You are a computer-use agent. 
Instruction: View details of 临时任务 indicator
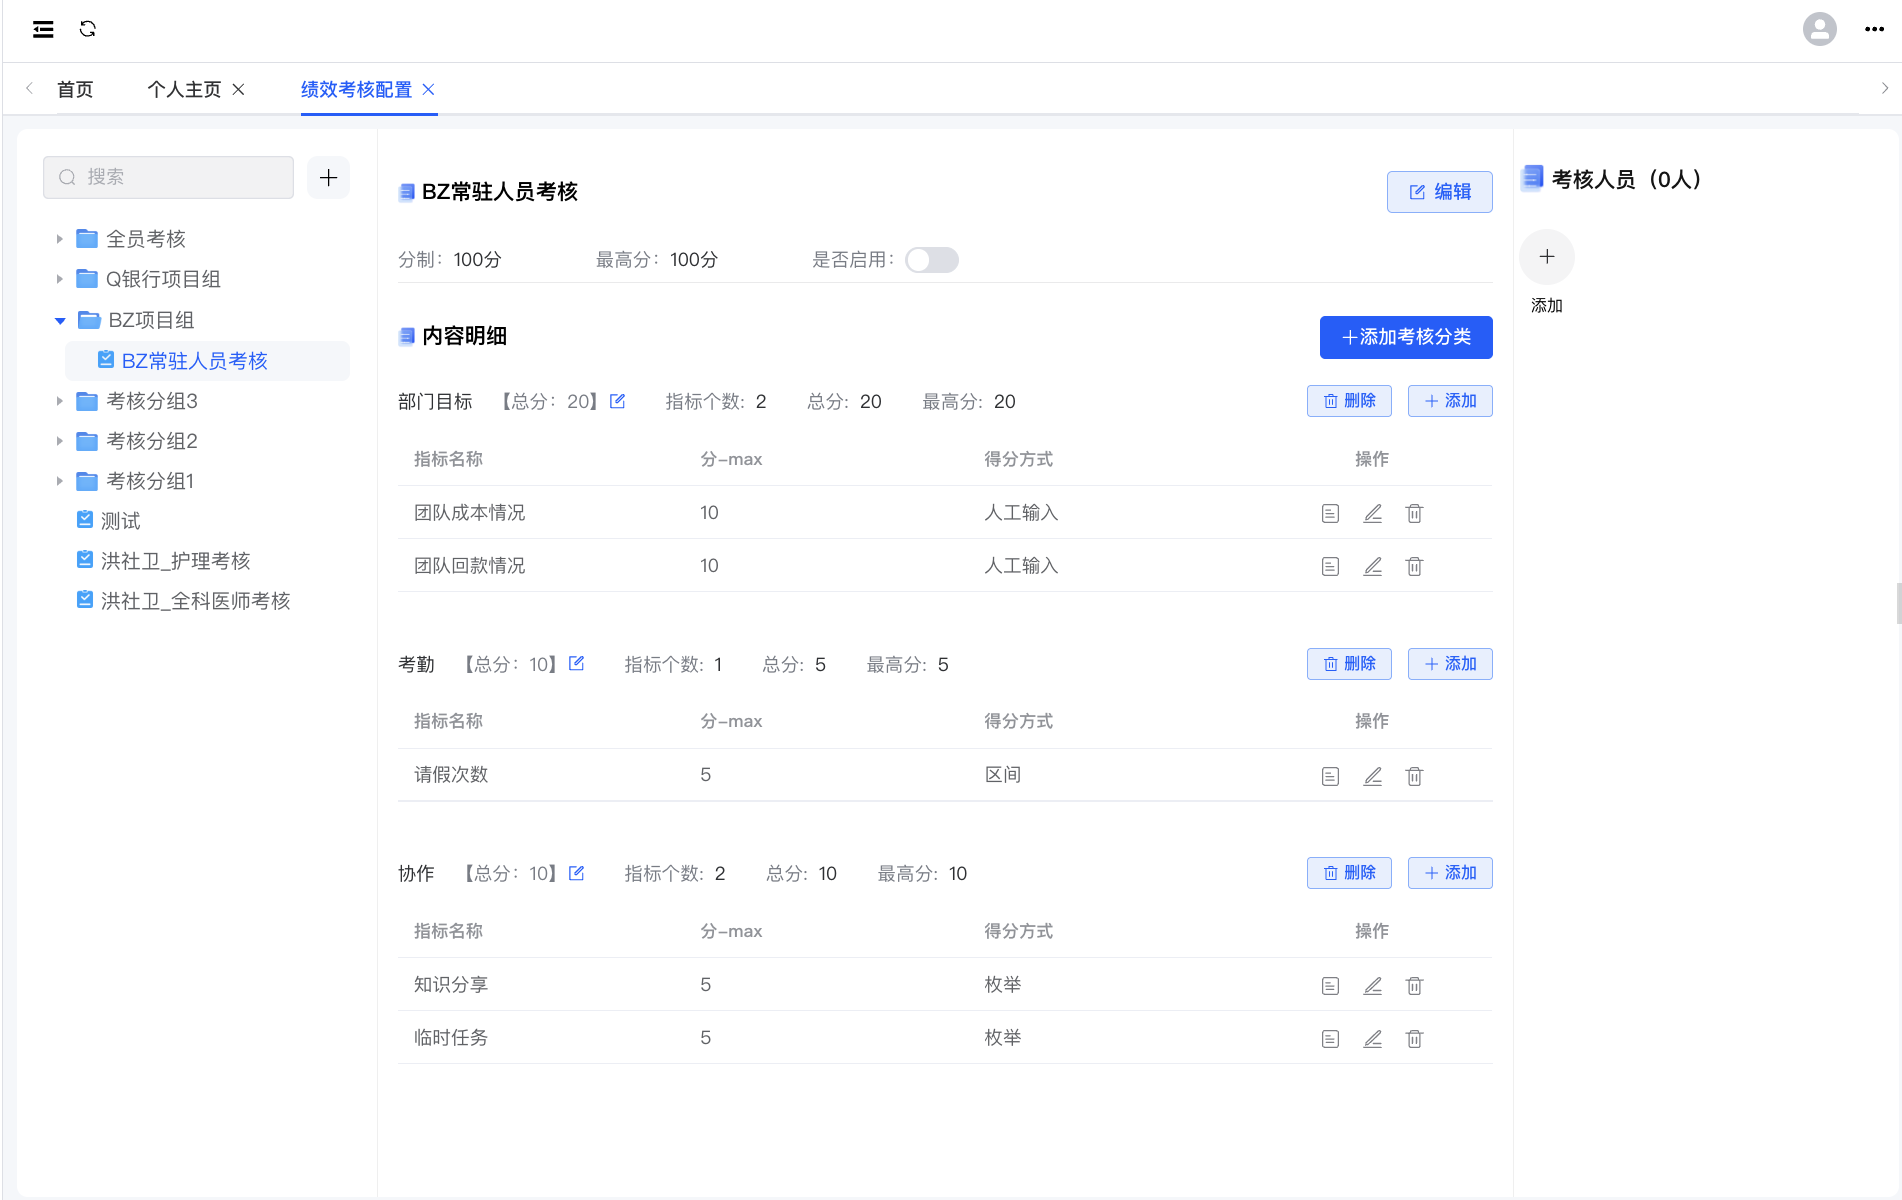pos(1330,1038)
